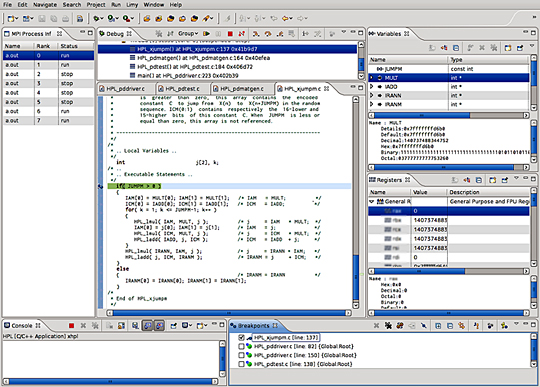Click the Description column header in Registers view
The width and height of the screenshot is (540, 387).
488,192
